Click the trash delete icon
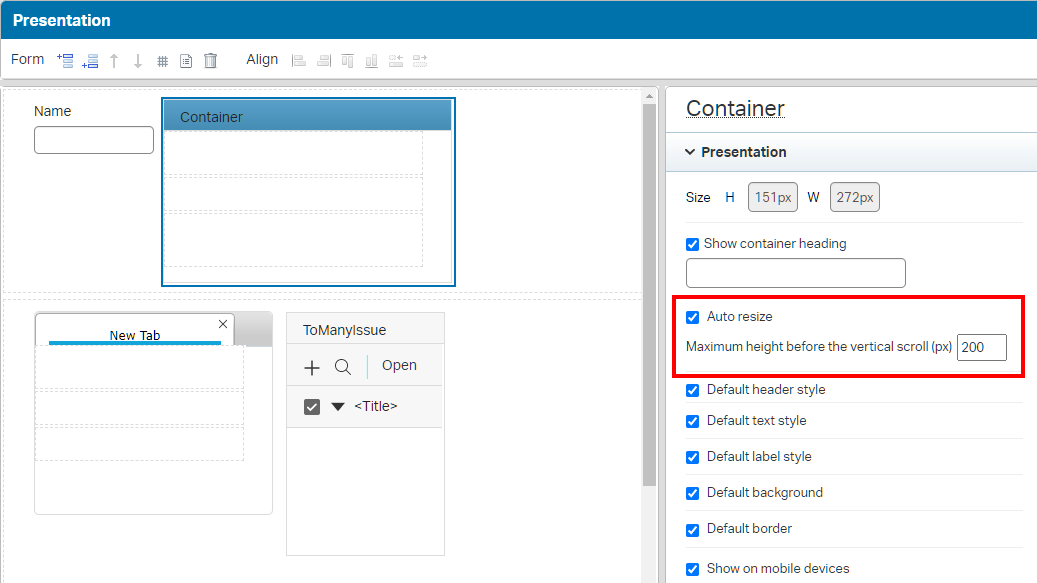 pos(210,61)
